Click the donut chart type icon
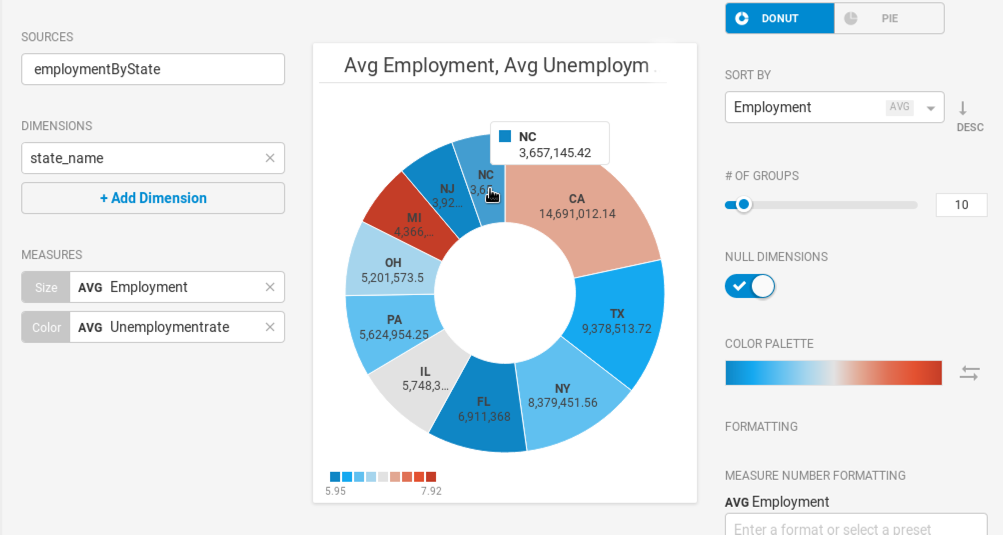Image resolution: width=1003 pixels, height=535 pixels. coord(741,19)
